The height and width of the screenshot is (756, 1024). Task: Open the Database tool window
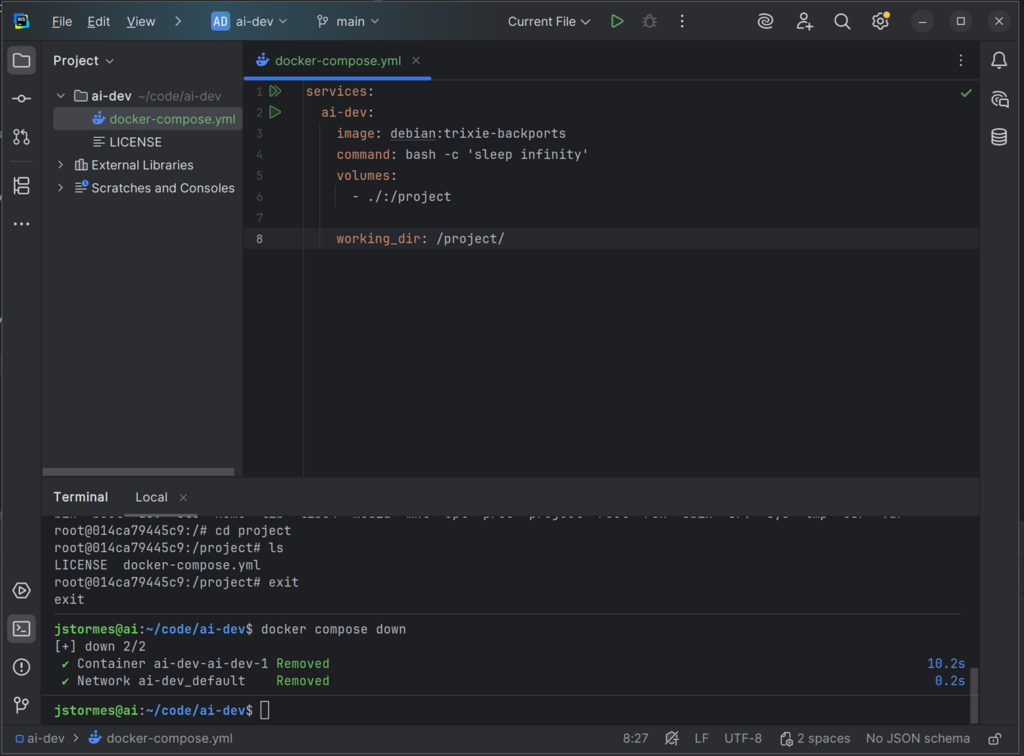998,137
